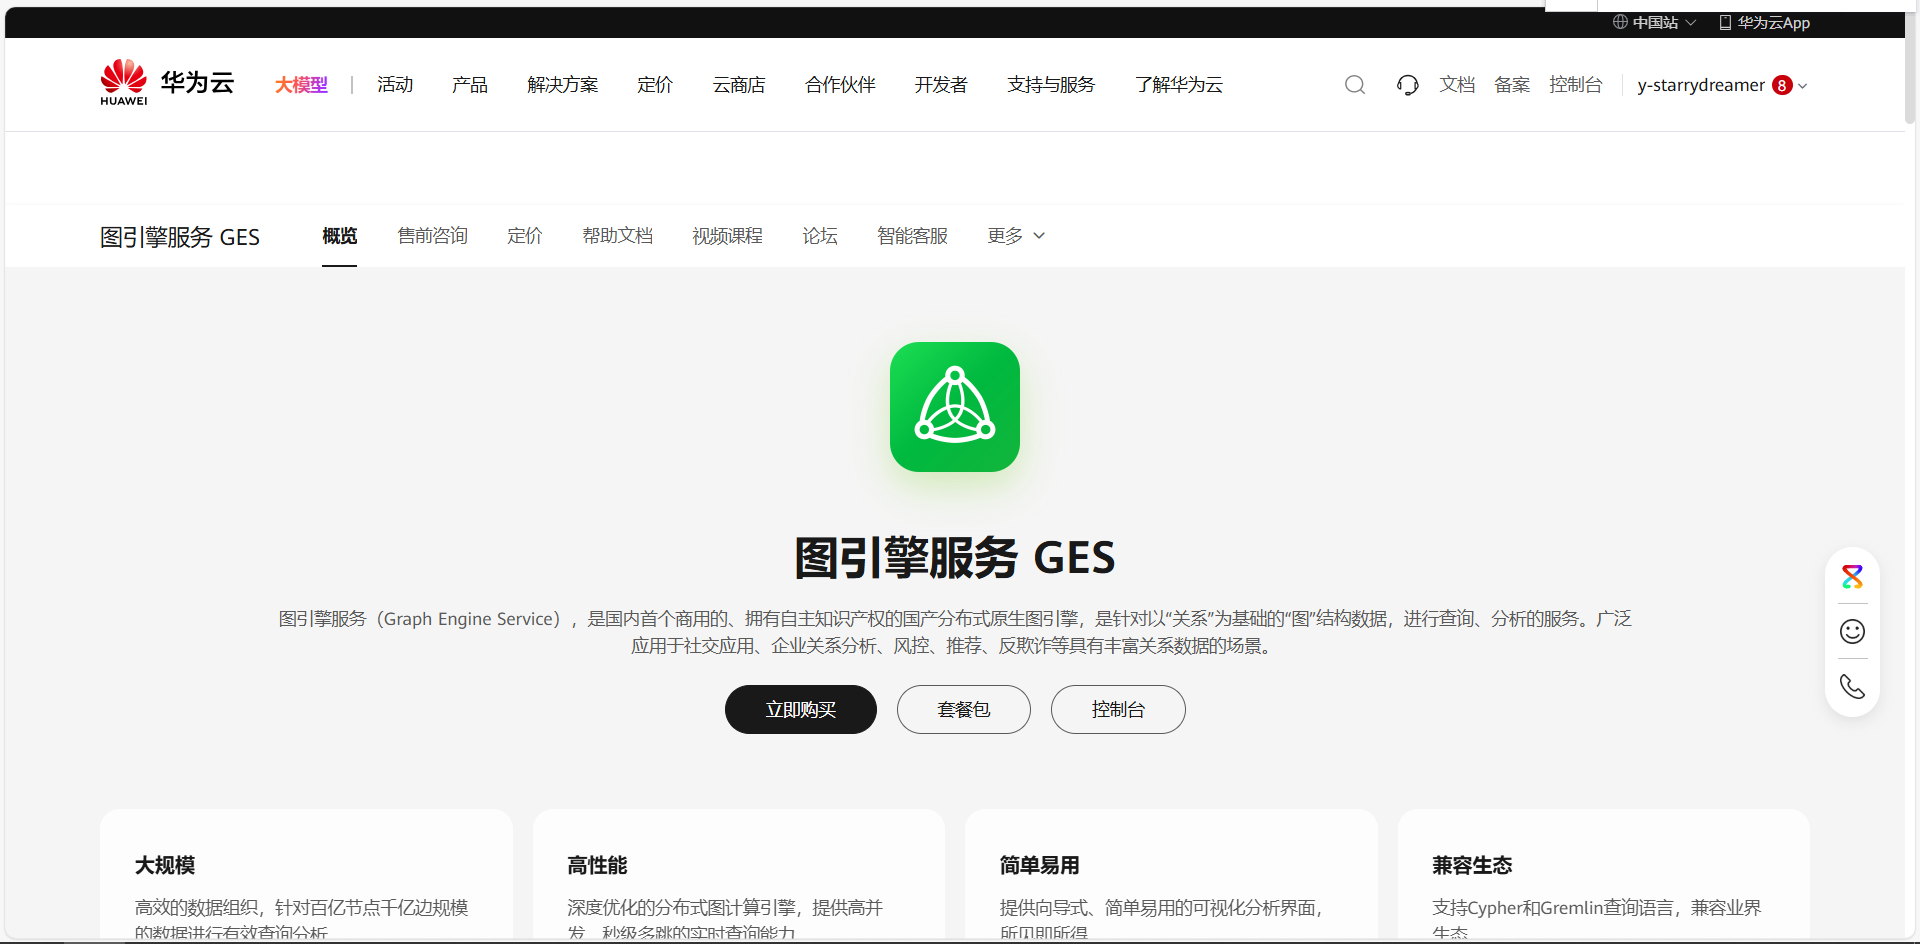Viewport: 1920px width, 944px height.
Task: Open the 活动 menu
Action: point(395,85)
